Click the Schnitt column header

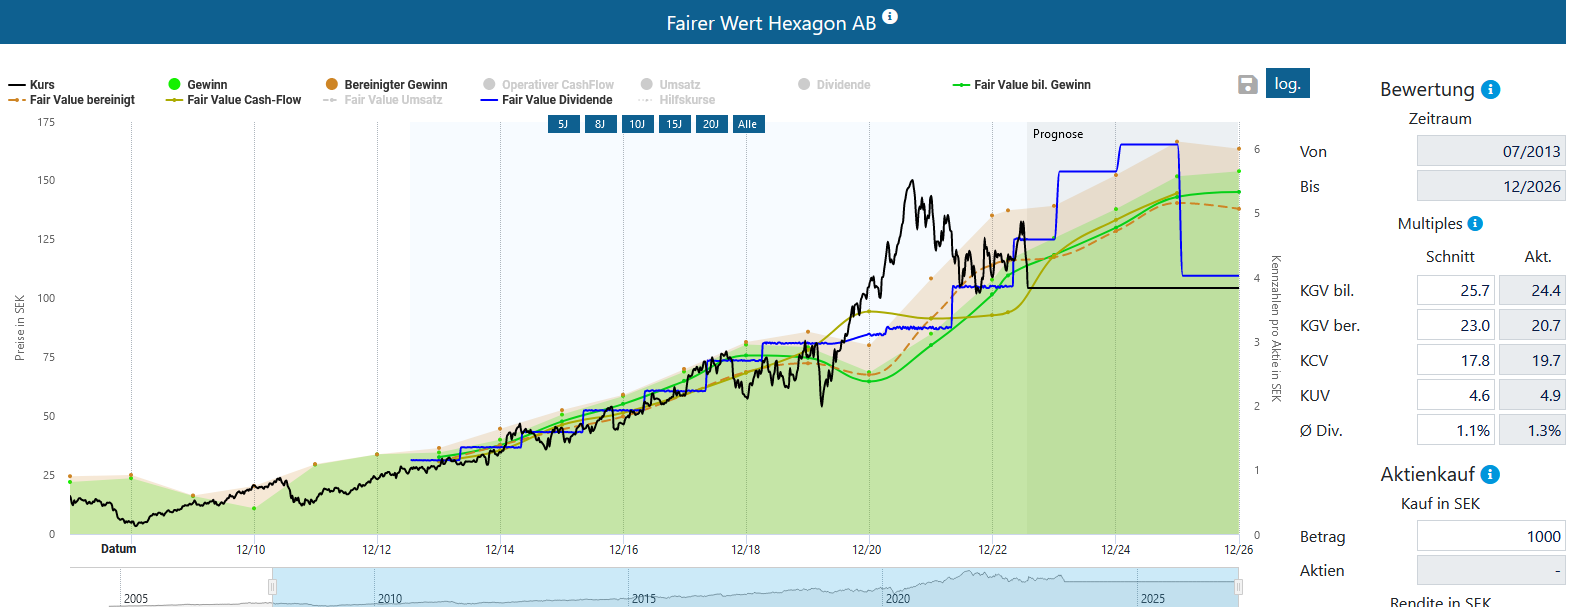coord(1450,256)
